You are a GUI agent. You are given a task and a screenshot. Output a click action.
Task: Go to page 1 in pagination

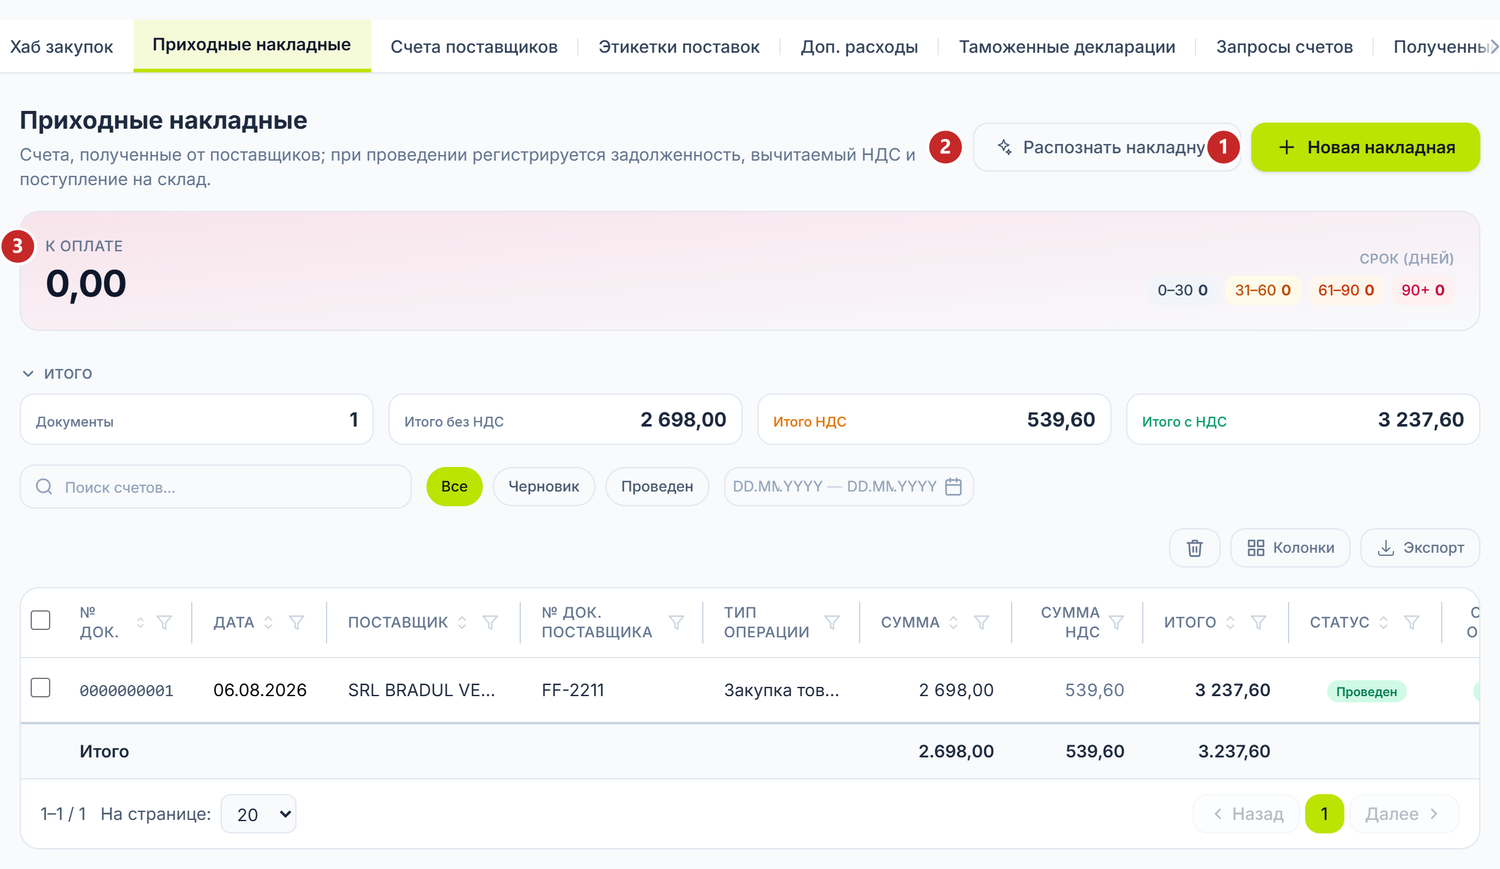point(1324,814)
